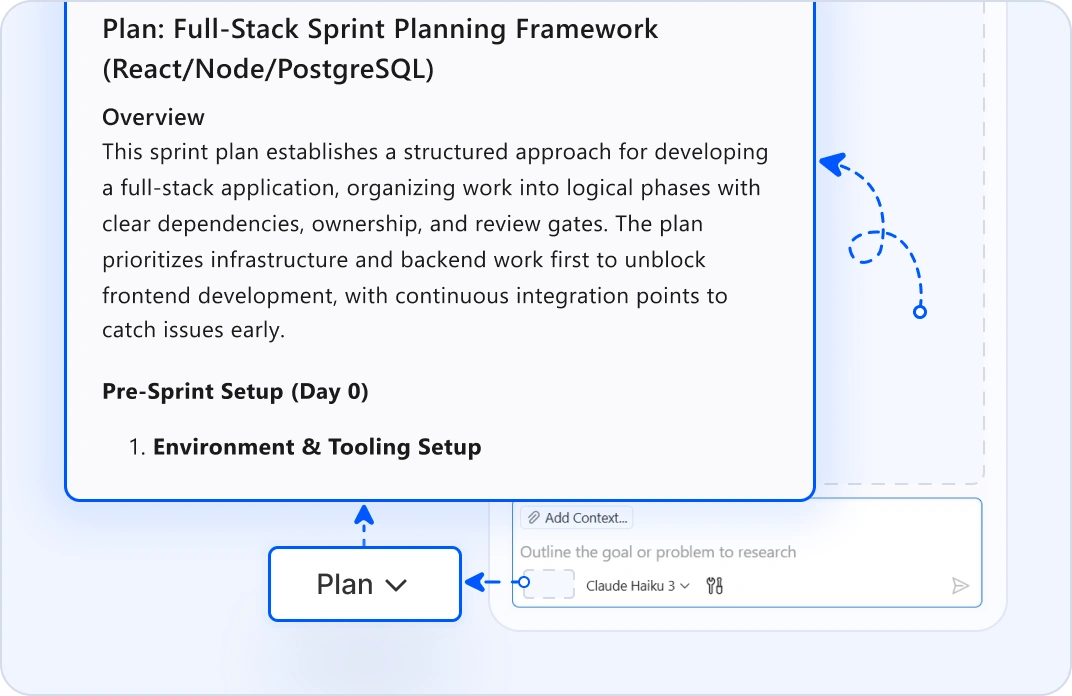This screenshot has width=1072, height=696.
Task: Click the empty dashed placeholder box
Action: (x=549, y=584)
